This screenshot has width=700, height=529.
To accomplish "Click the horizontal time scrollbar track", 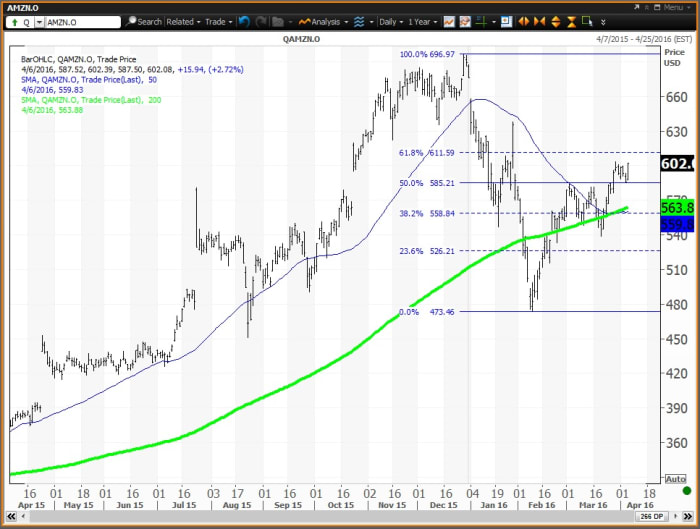I will [x=330, y=517].
